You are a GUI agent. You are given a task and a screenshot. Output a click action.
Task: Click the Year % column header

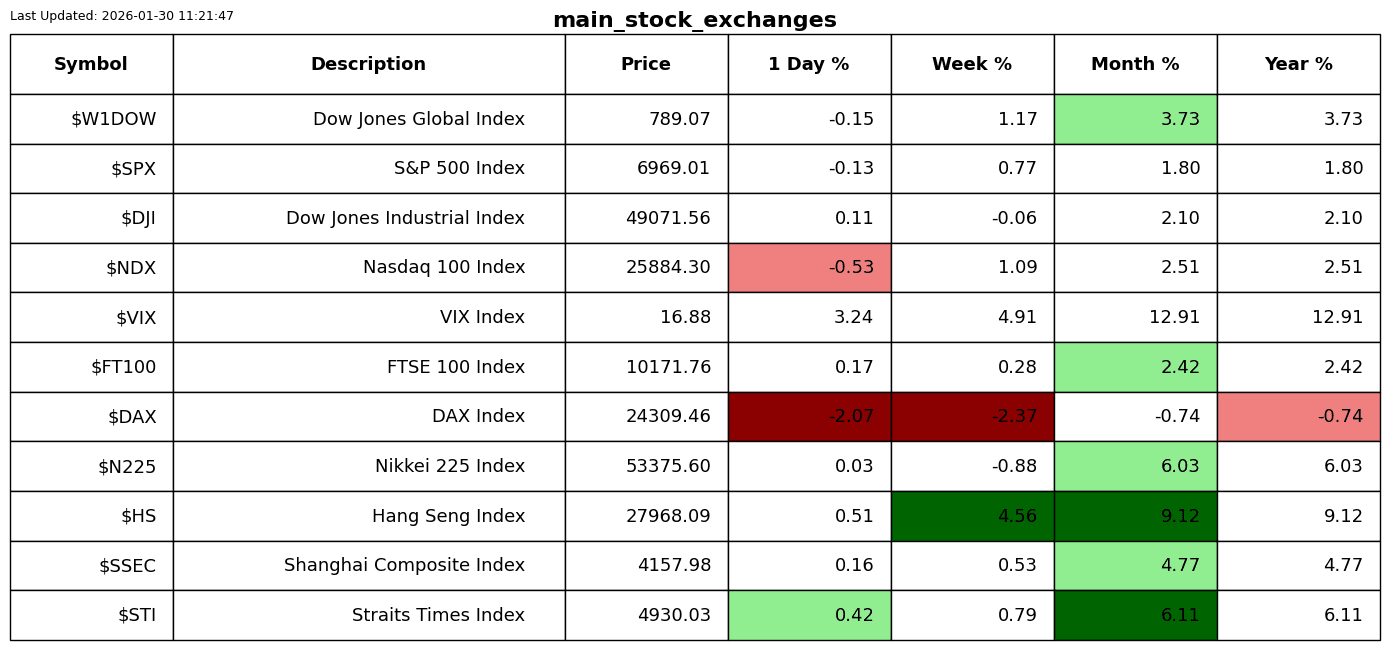tap(1298, 65)
